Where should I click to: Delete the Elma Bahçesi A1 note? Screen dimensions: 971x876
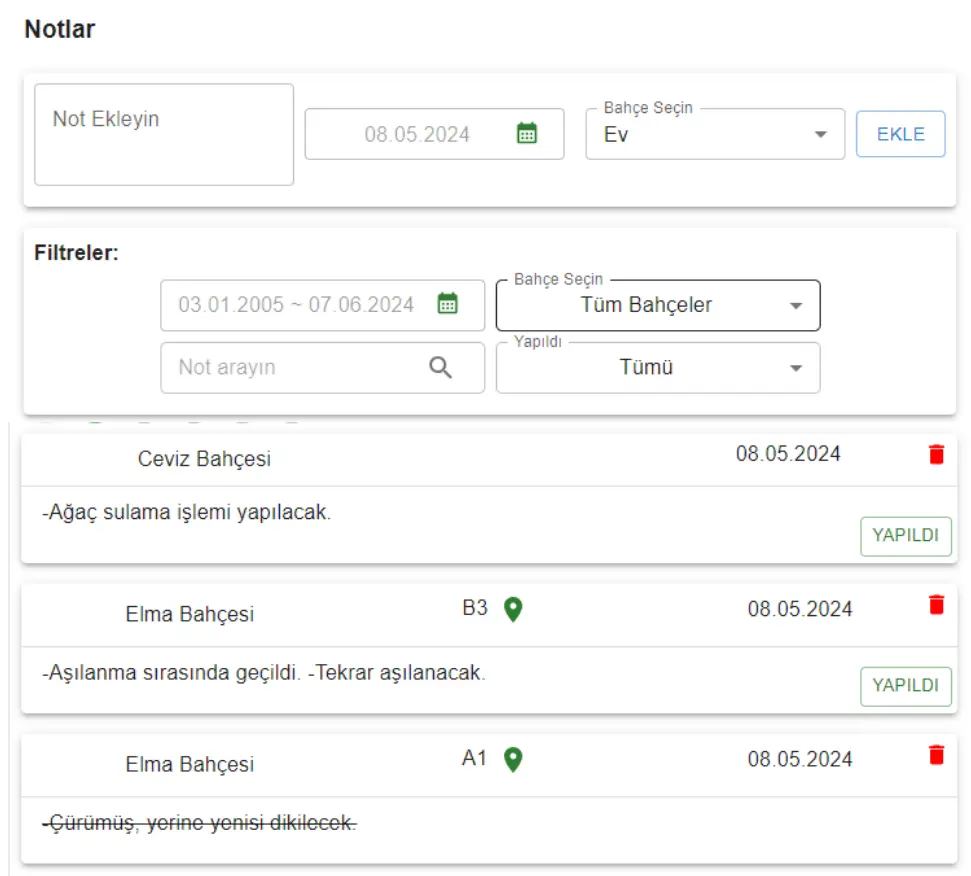coord(936,755)
